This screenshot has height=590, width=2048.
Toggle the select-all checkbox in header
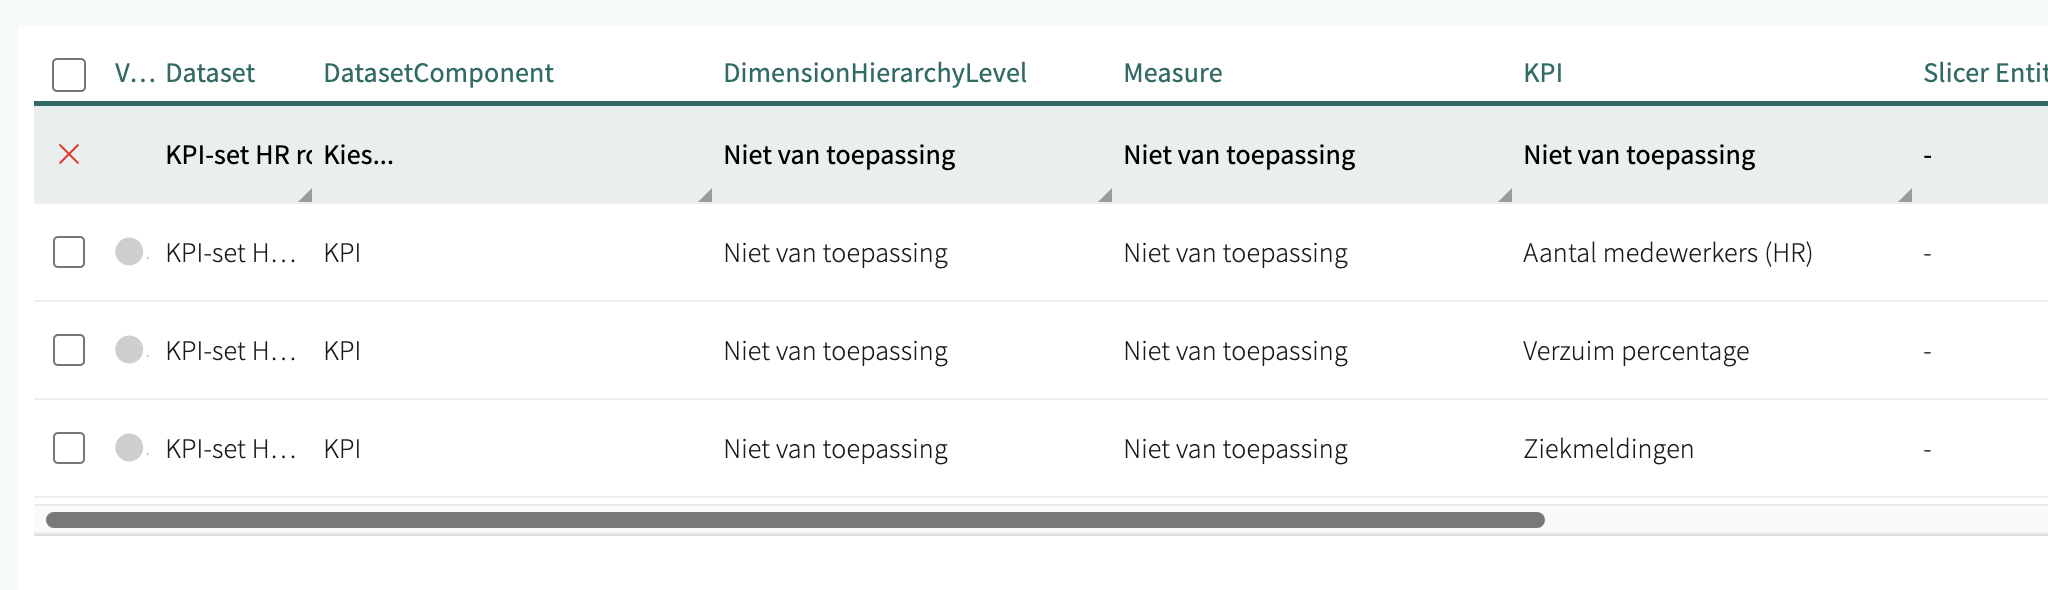69,74
